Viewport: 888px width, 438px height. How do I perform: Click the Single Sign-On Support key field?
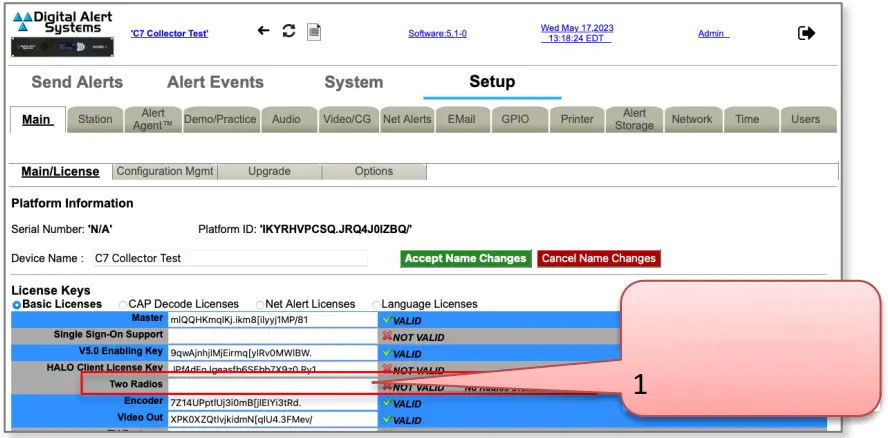[x=272, y=336]
